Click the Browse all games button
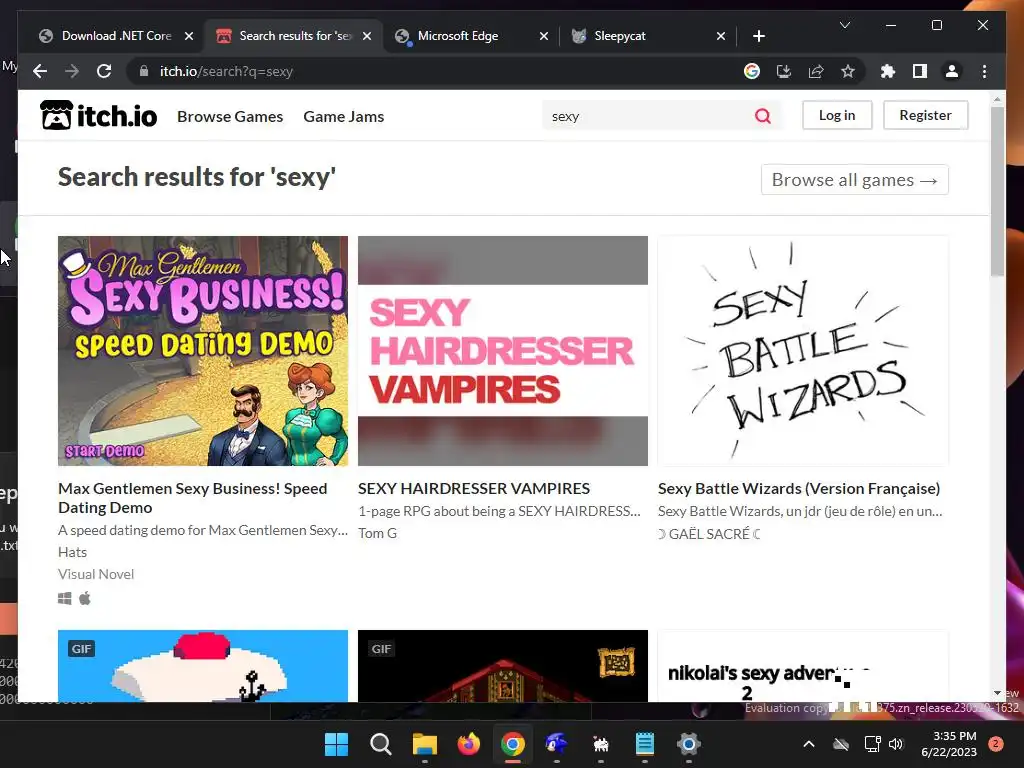Screen dimensions: 1024x768 (854, 180)
